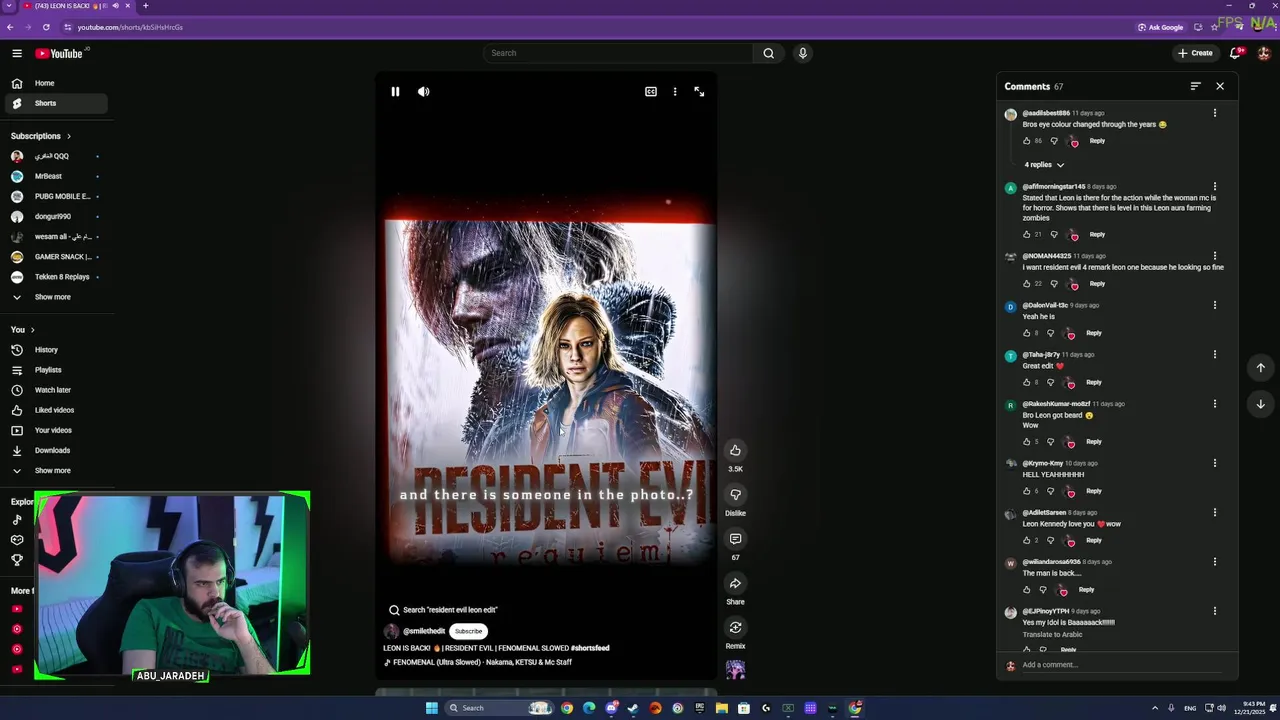Screen dimensions: 1280x720
Task: Open File Explorer from the taskbar
Action: coord(721,708)
